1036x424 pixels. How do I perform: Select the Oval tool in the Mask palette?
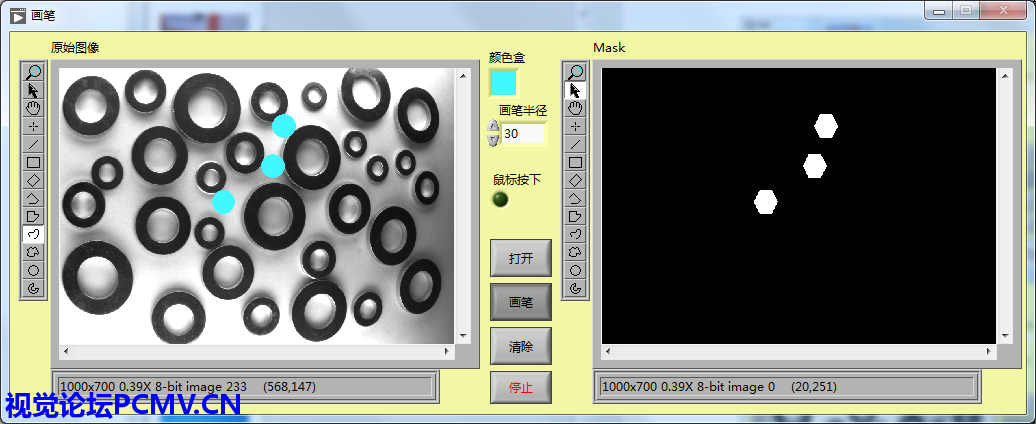tap(575, 270)
